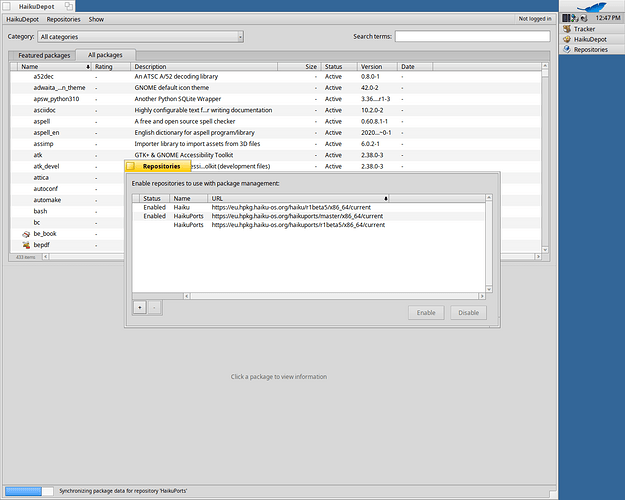
Task: Switch to the Featured packages tab
Action: pos(44,55)
